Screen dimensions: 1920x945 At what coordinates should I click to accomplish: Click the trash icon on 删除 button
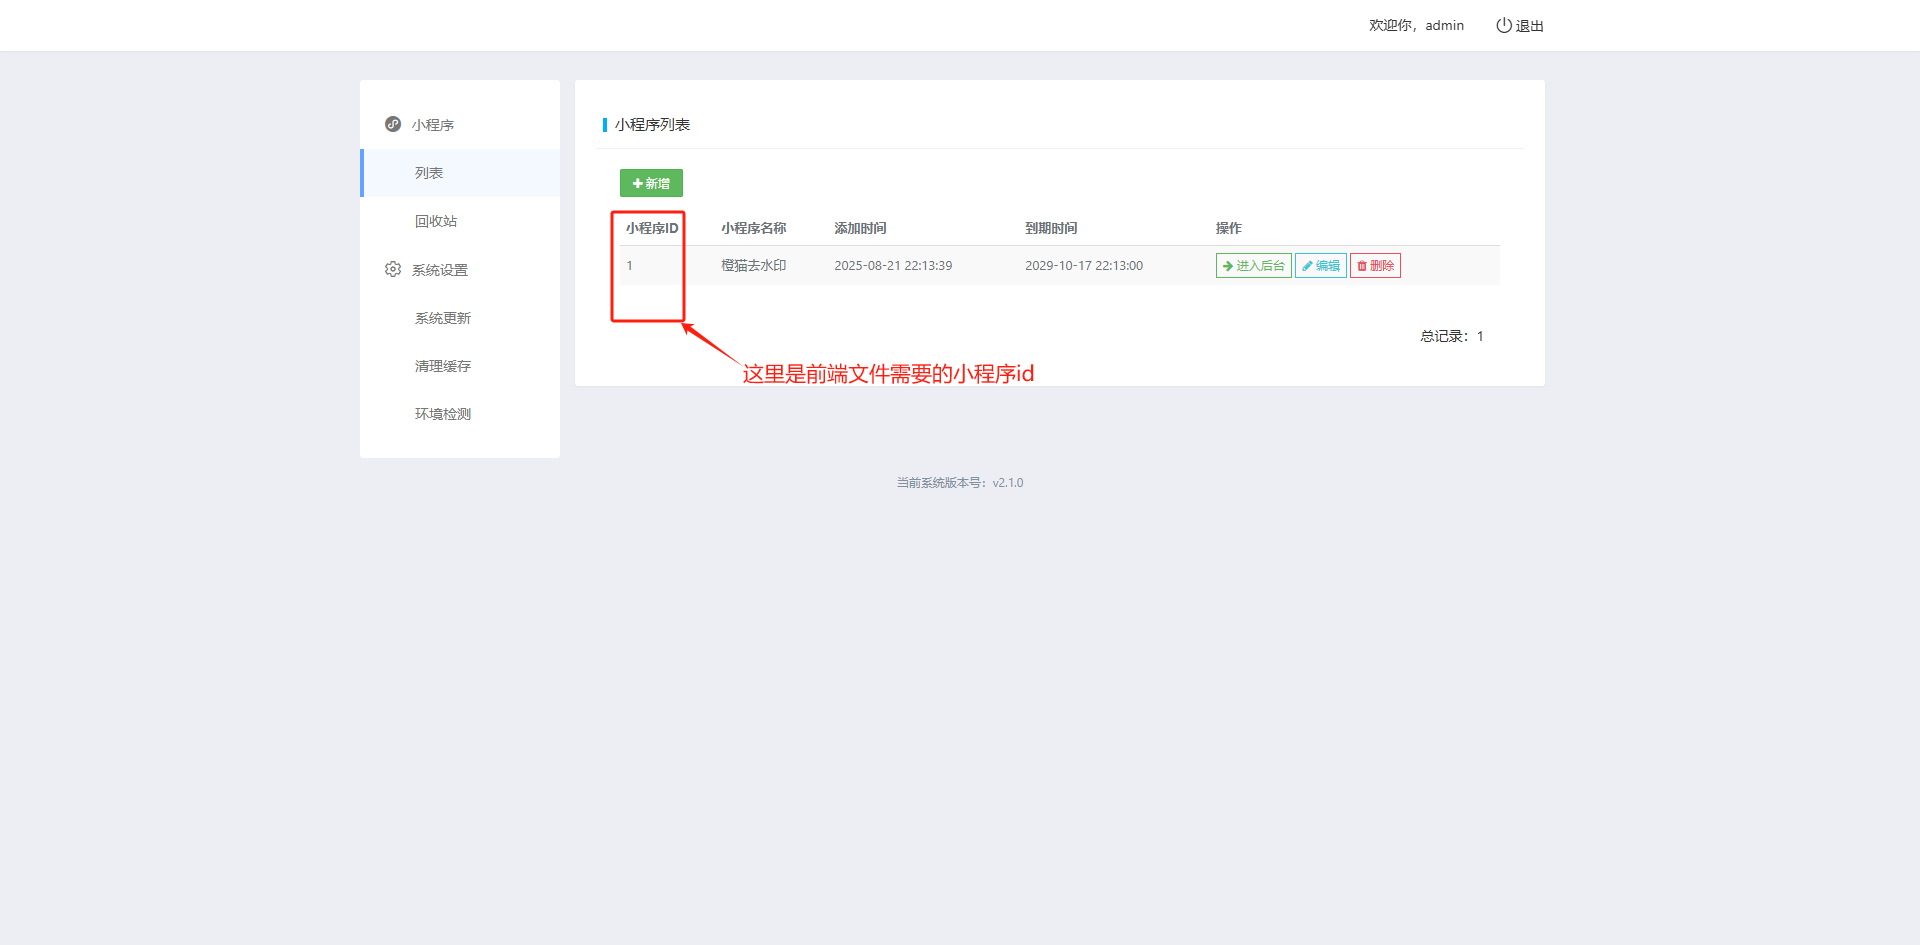1362,266
